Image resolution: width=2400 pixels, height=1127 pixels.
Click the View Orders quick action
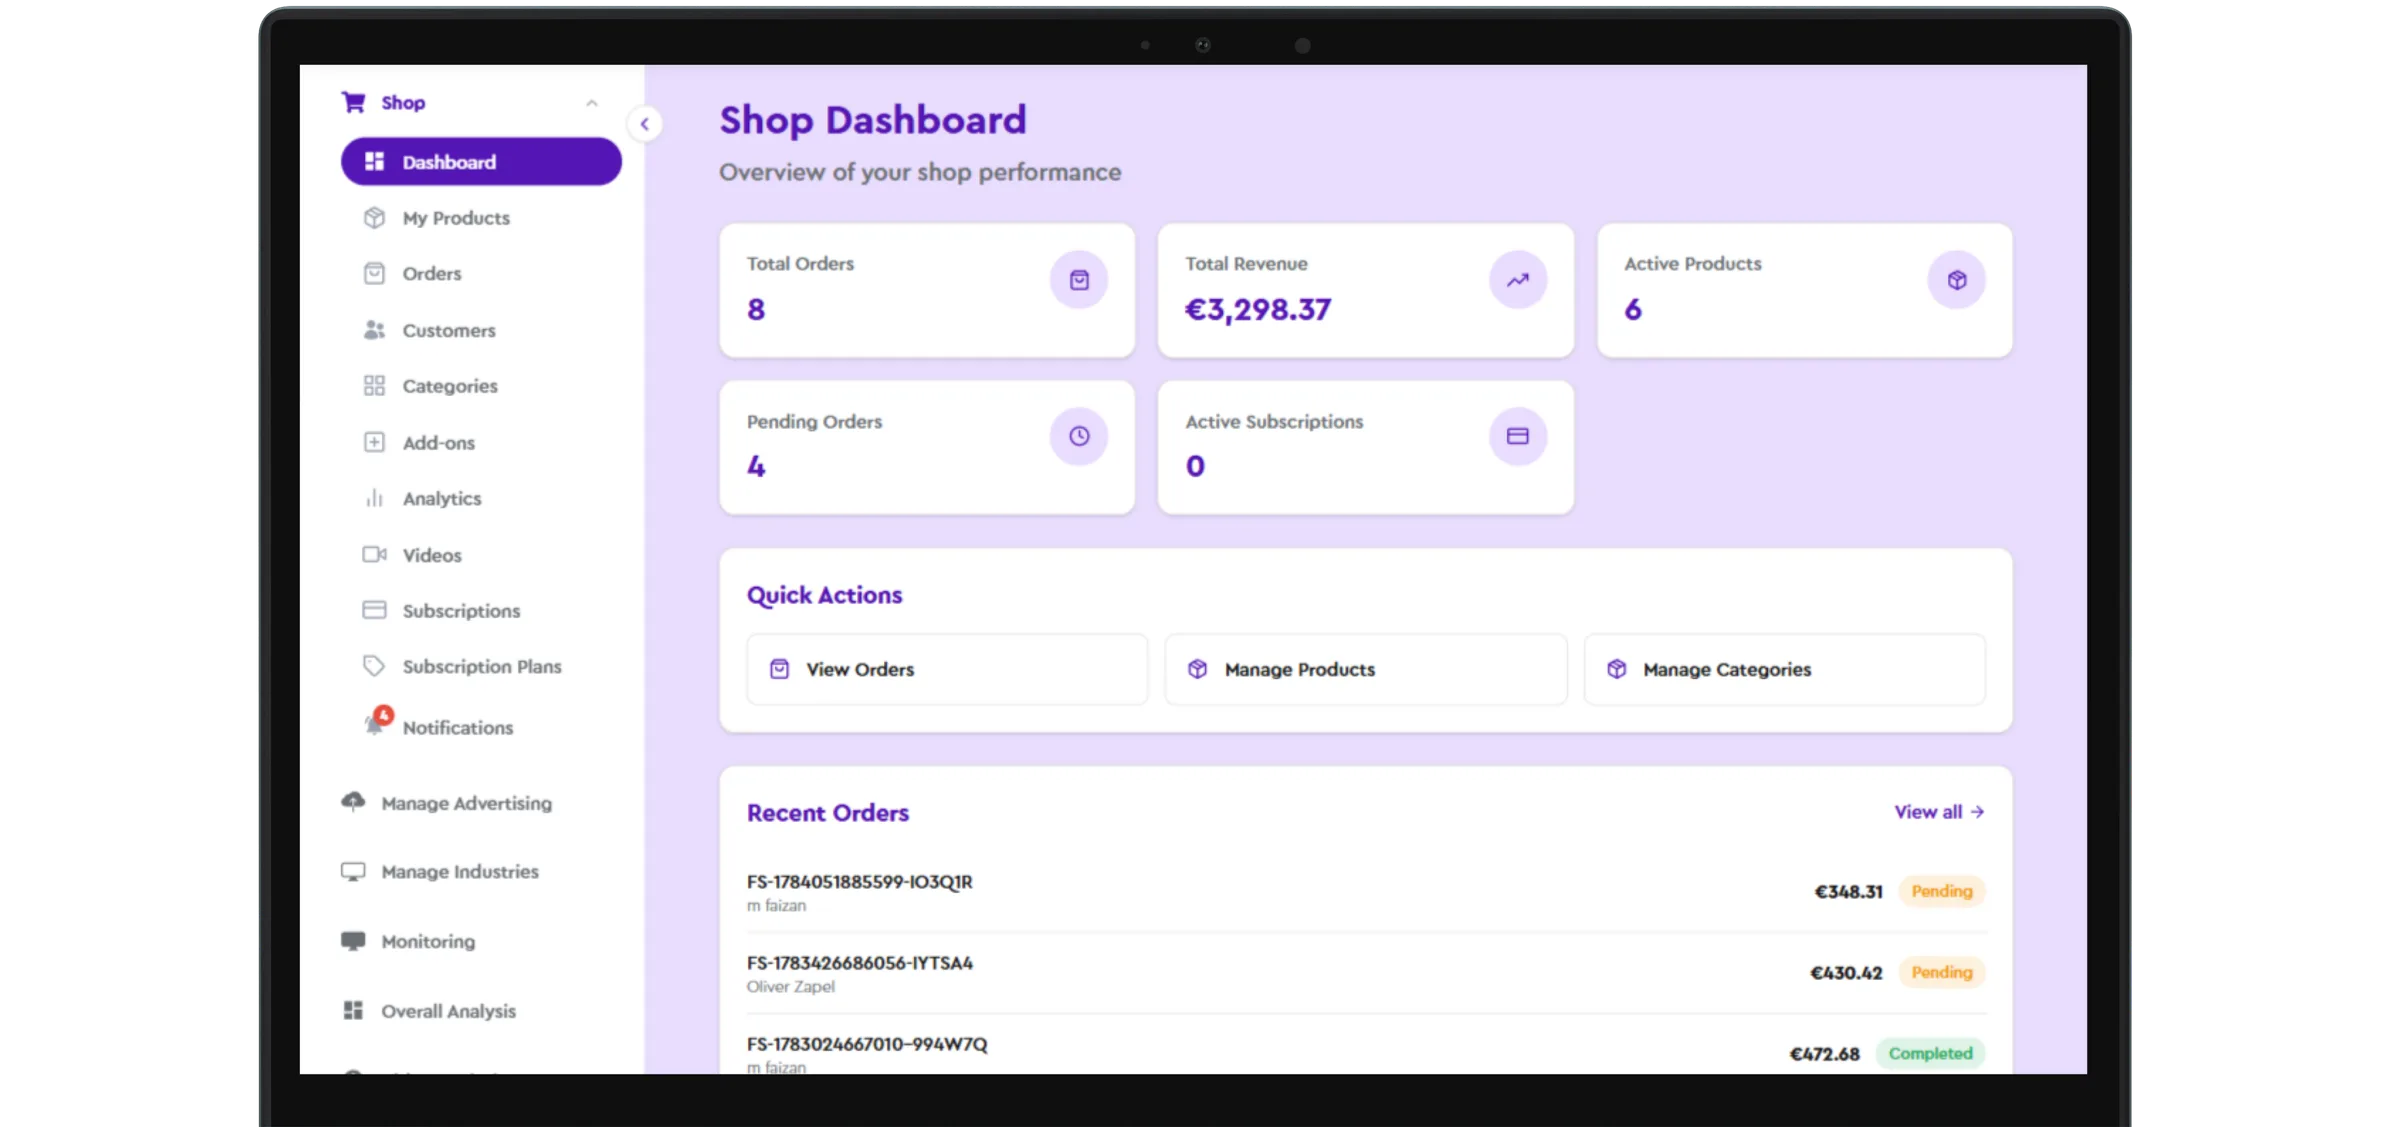point(947,669)
